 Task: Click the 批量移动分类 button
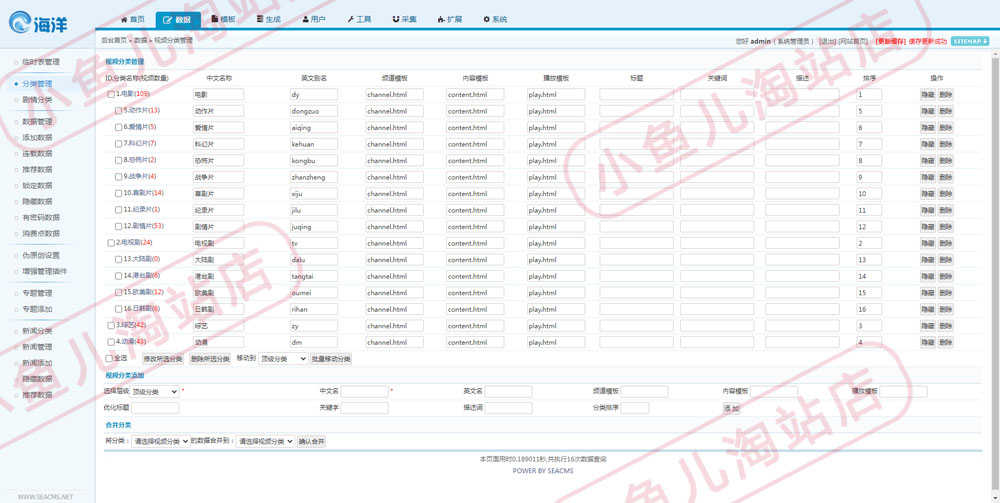click(331, 359)
